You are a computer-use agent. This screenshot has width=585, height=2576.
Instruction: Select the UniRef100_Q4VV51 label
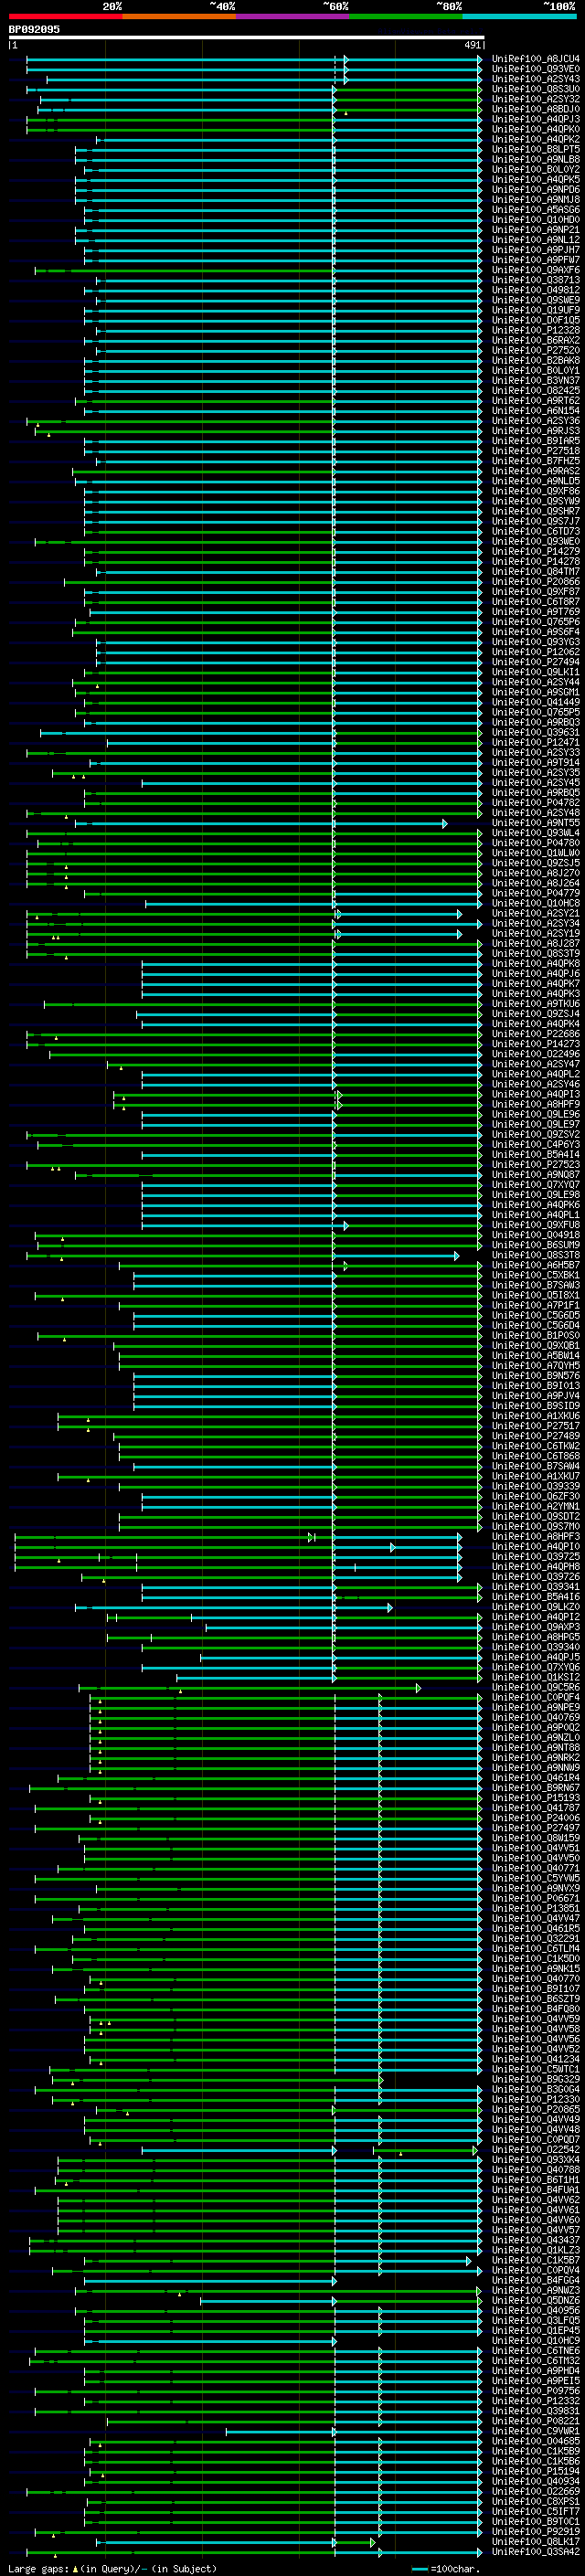(x=536, y=1848)
